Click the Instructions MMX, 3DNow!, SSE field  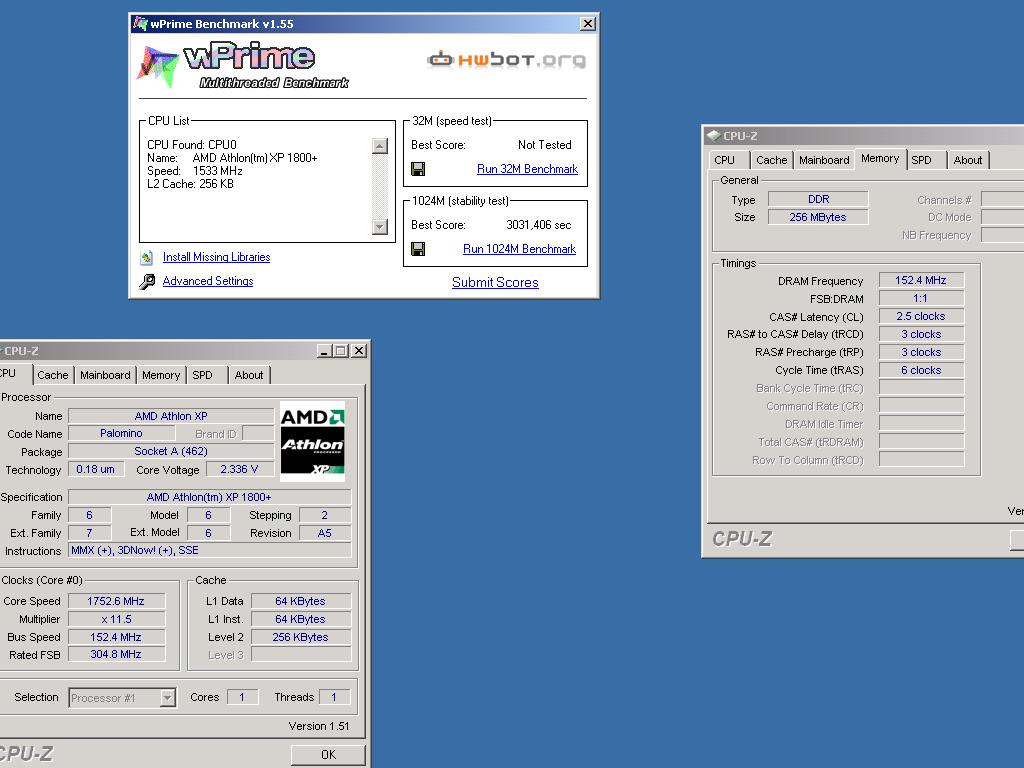pos(209,551)
